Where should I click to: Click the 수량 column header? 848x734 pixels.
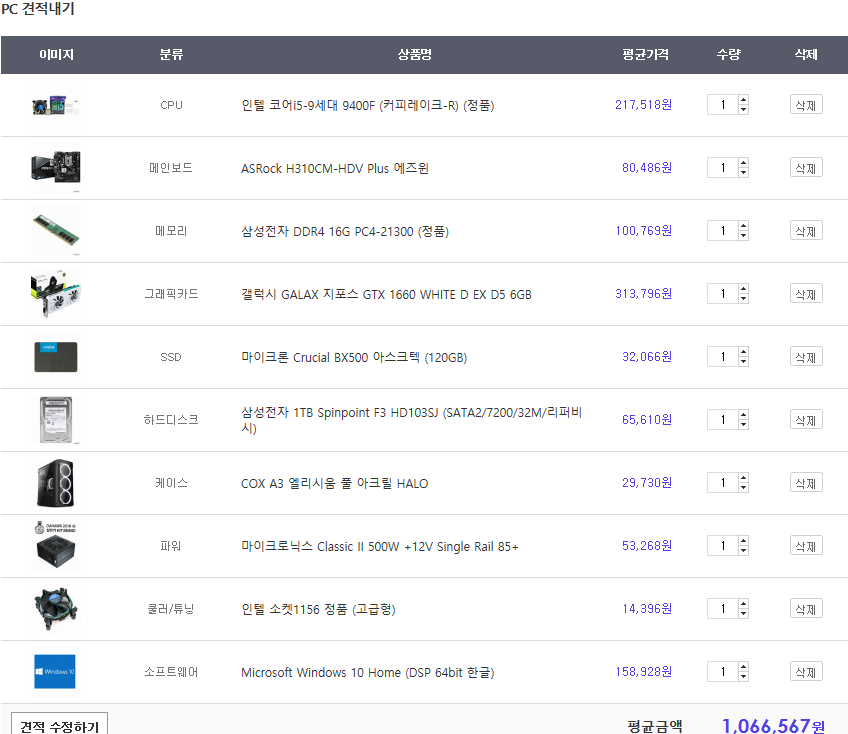(728, 55)
